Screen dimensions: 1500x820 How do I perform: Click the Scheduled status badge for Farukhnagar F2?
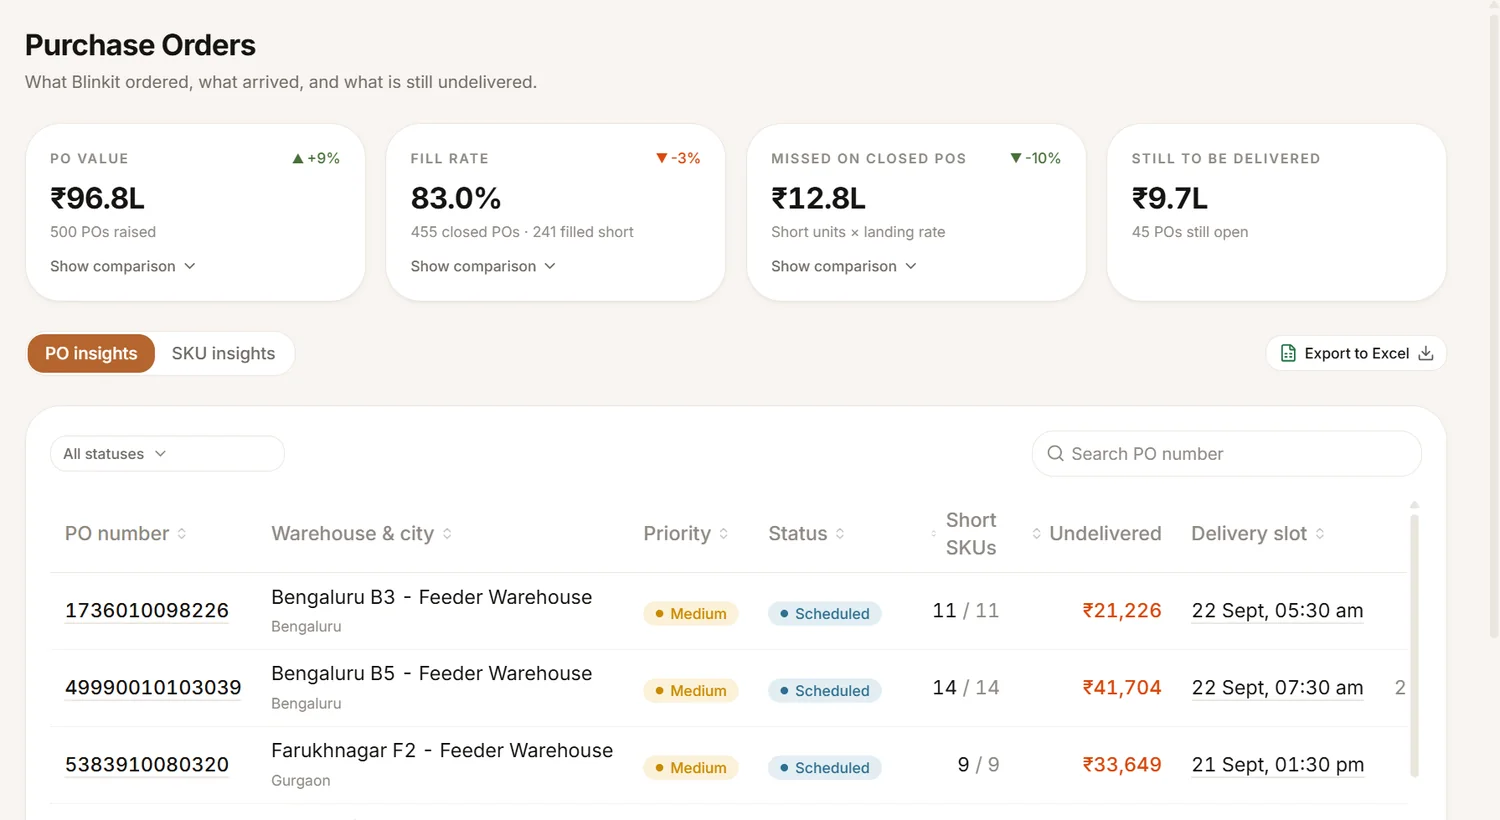(824, 768)
